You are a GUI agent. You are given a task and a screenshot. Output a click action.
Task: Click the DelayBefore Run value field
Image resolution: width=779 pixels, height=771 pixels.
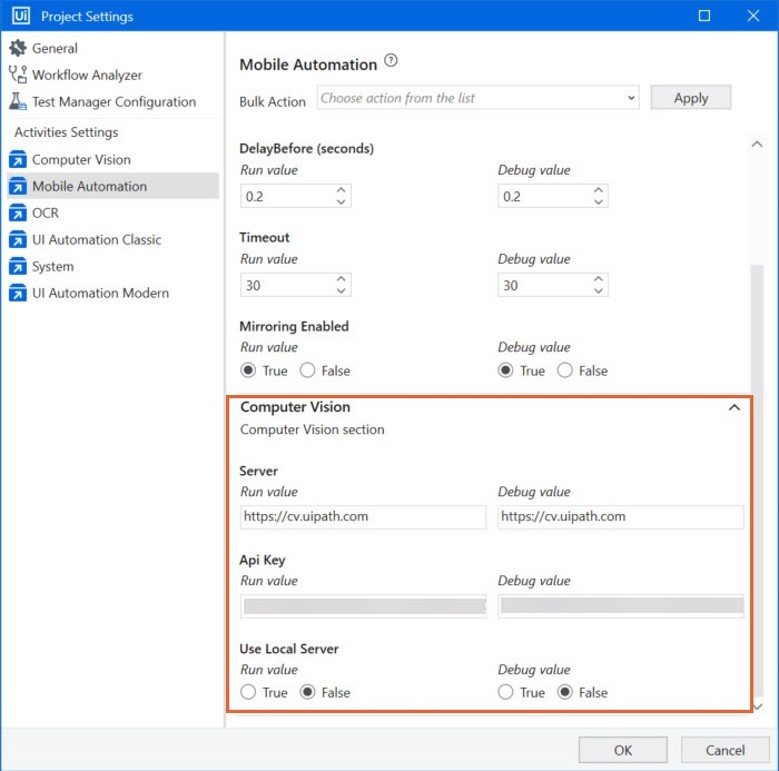point(296,196)
